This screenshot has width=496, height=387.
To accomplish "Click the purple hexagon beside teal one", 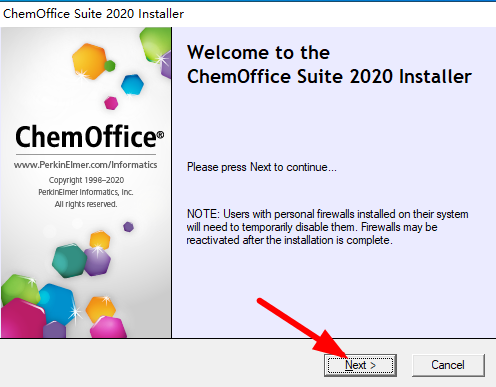I will point(98,262).
